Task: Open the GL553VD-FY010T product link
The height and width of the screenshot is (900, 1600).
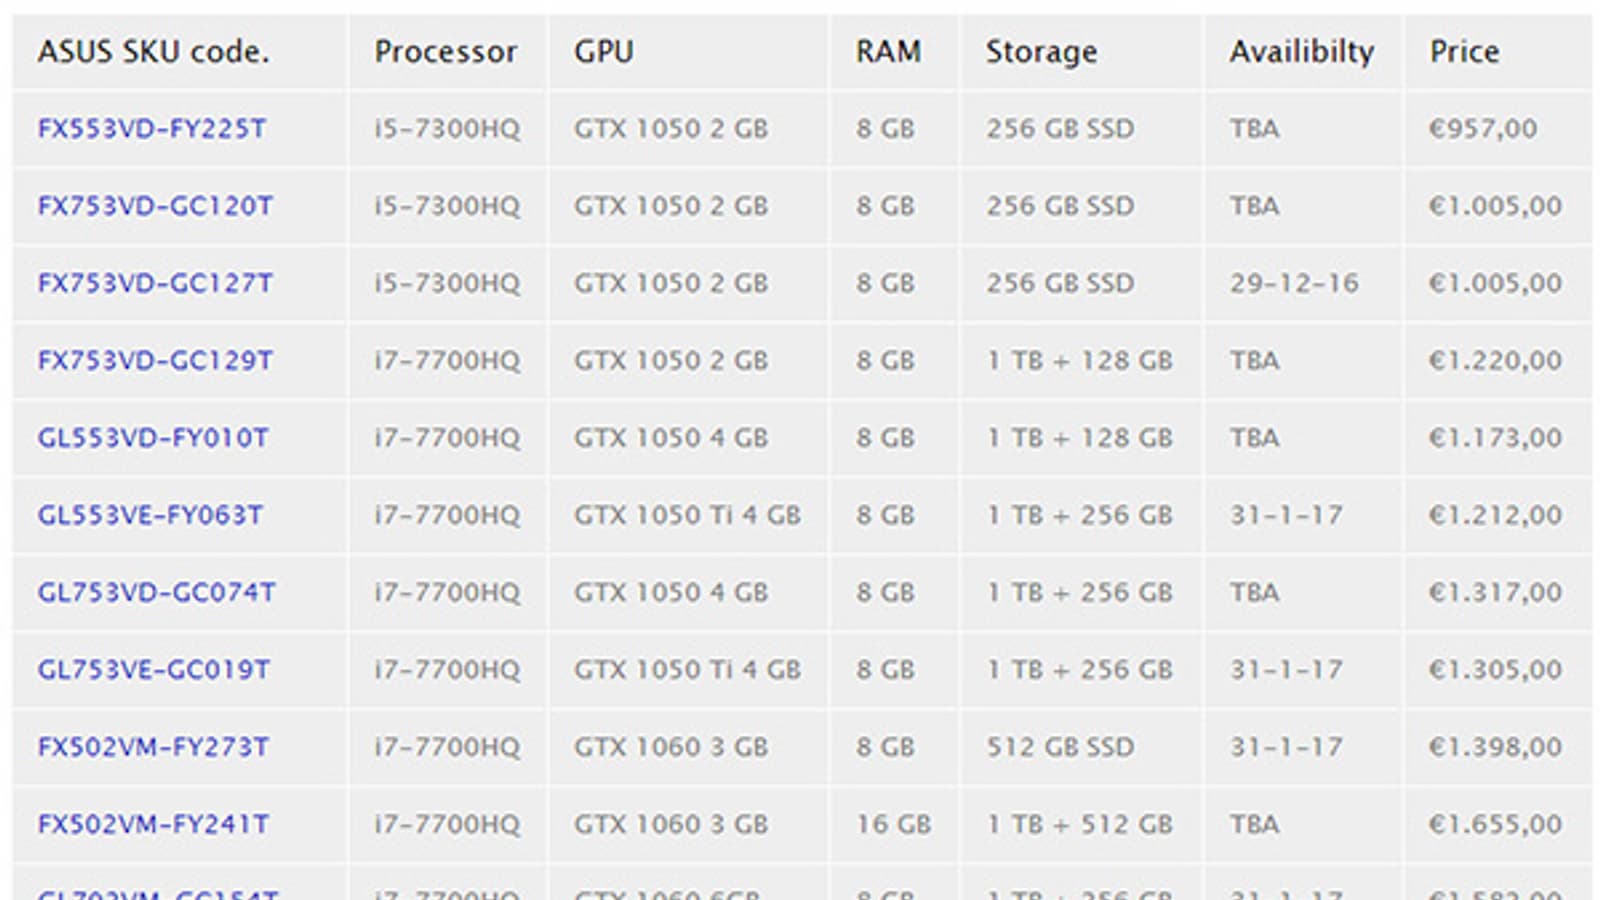Action: click(x=153, y=438)
